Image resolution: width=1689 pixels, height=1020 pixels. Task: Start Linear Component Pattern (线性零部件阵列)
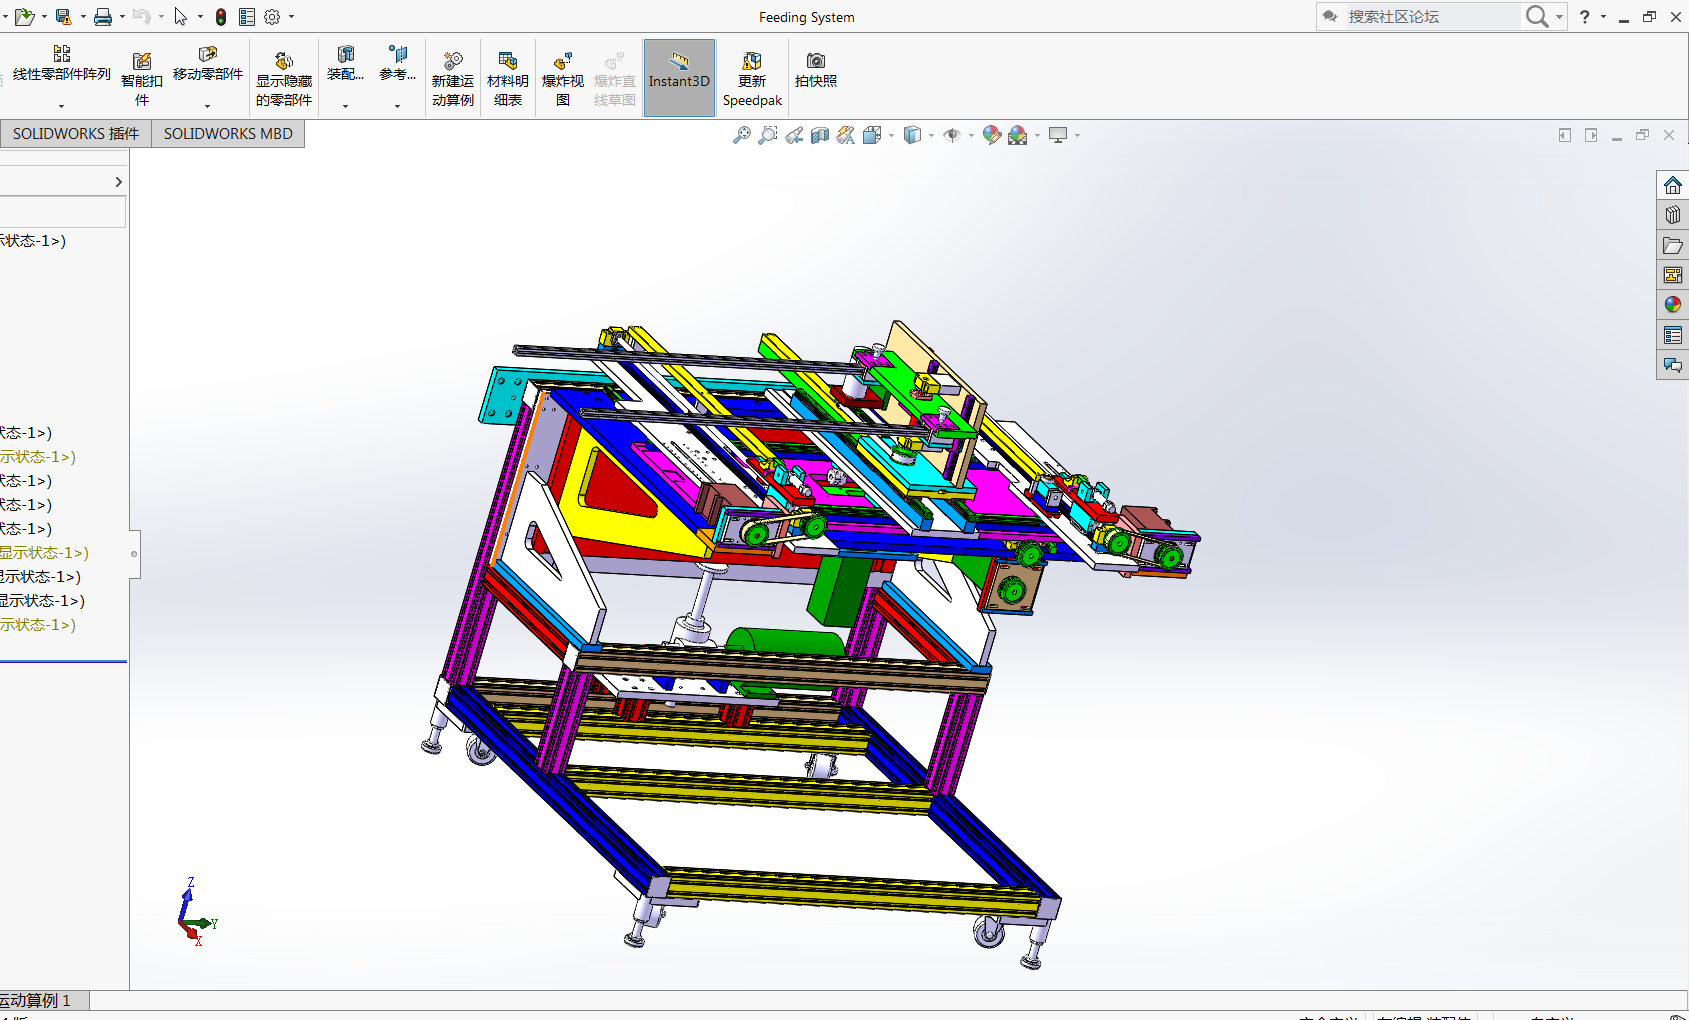pos(62,64)
